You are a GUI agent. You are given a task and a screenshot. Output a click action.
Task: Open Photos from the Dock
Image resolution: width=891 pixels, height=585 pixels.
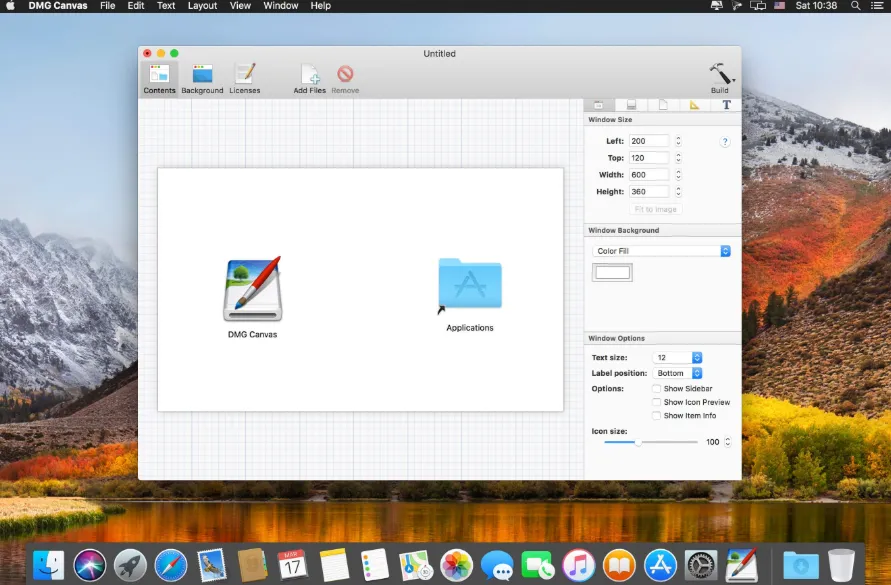point(456,565)
